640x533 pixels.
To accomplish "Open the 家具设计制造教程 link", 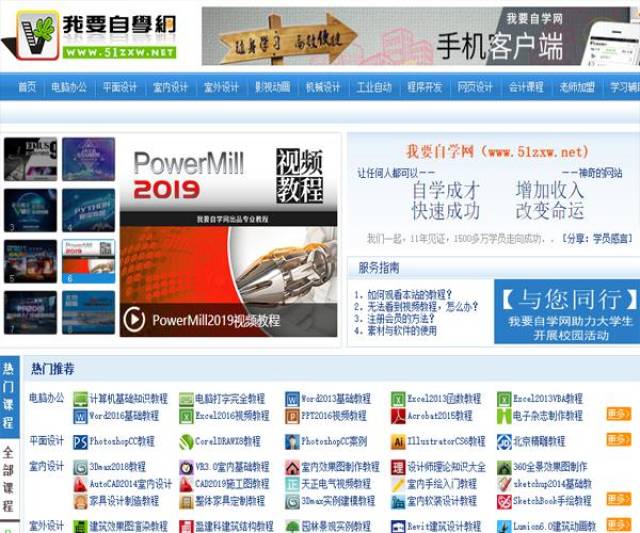I will [124, 501].
